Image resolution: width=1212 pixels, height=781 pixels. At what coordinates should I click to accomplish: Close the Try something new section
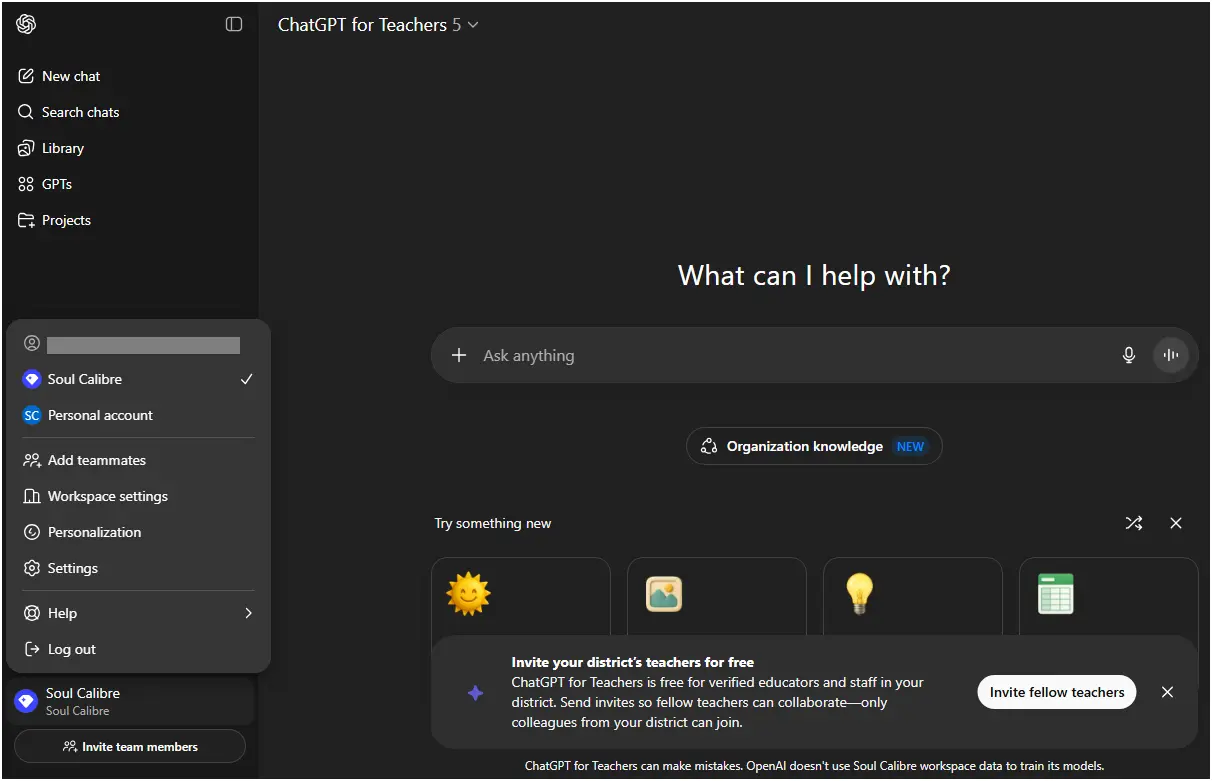1176,523
